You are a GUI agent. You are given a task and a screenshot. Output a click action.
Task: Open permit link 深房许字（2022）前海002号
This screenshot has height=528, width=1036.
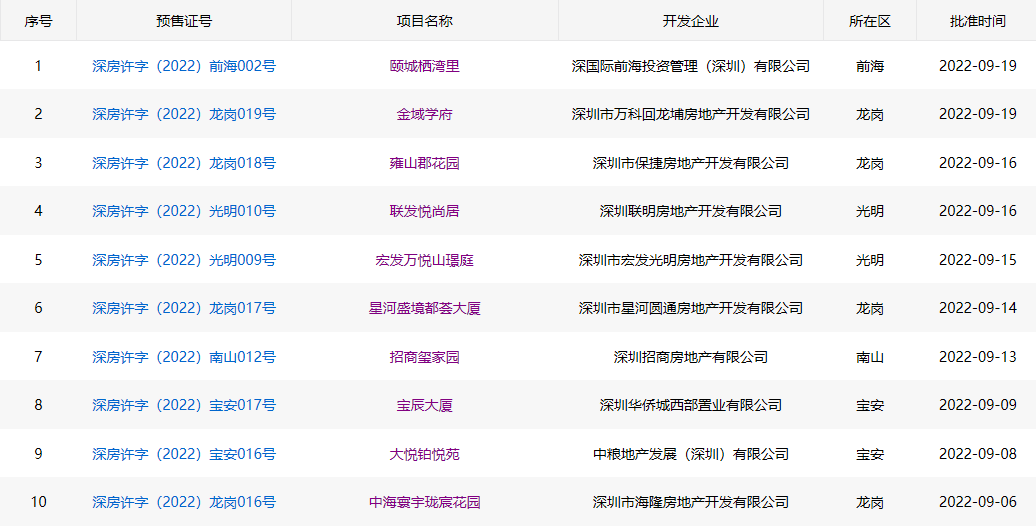click(x=184, y=66)
